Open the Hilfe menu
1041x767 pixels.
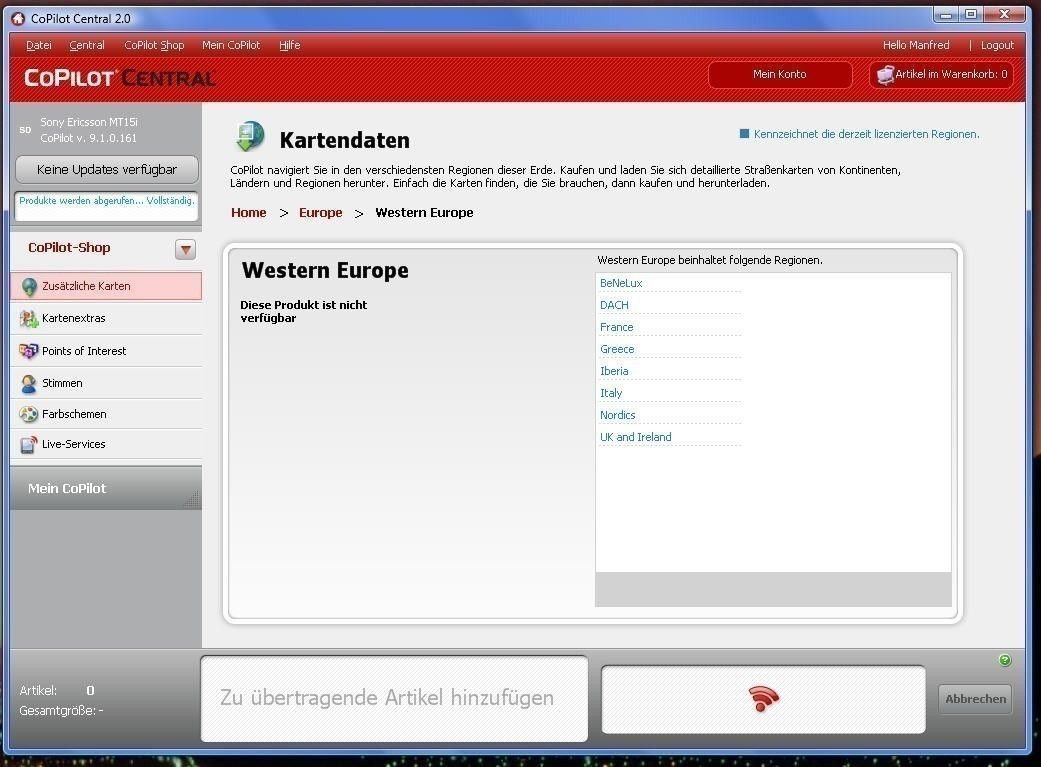point(289,45)
